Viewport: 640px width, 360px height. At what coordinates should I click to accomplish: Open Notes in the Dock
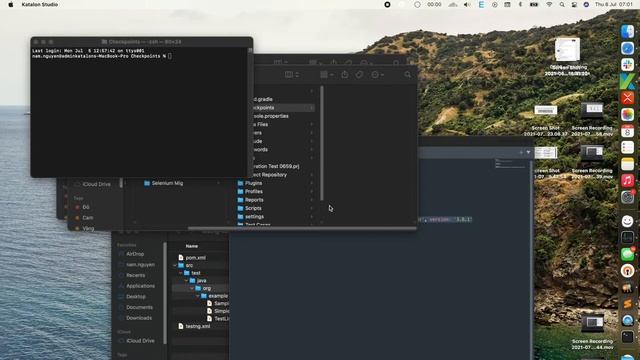627,164
